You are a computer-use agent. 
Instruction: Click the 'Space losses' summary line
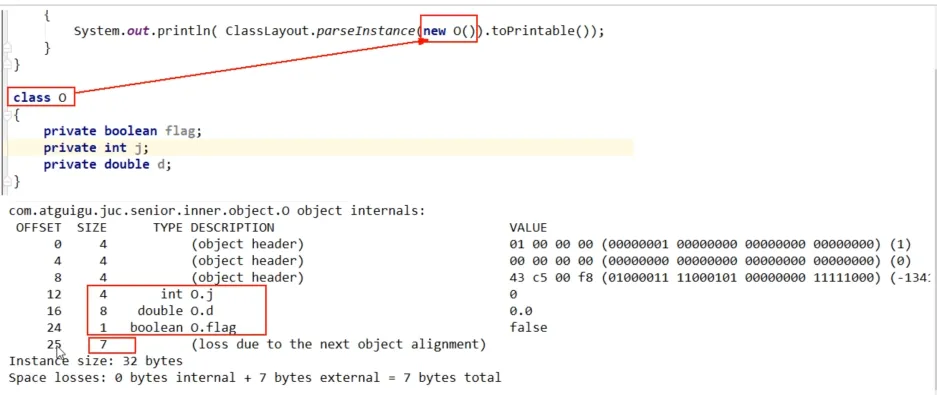(x=255, y=378)
